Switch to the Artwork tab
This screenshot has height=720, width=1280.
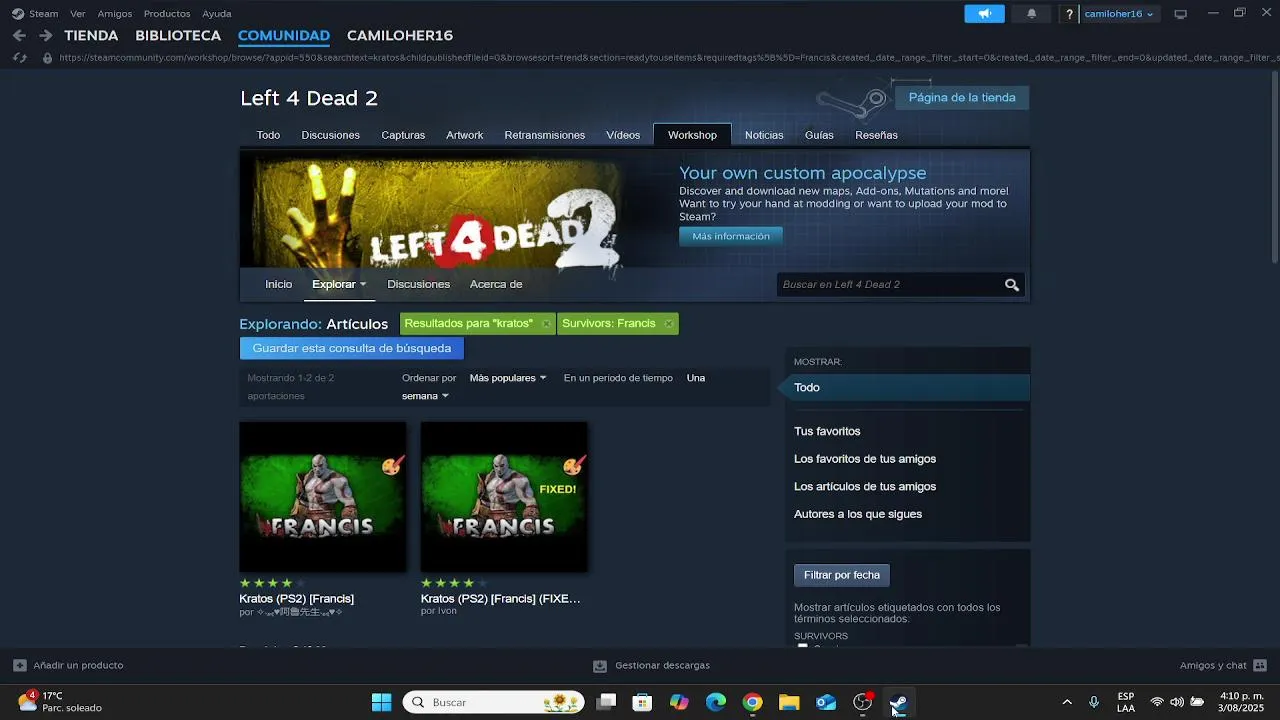464,135
